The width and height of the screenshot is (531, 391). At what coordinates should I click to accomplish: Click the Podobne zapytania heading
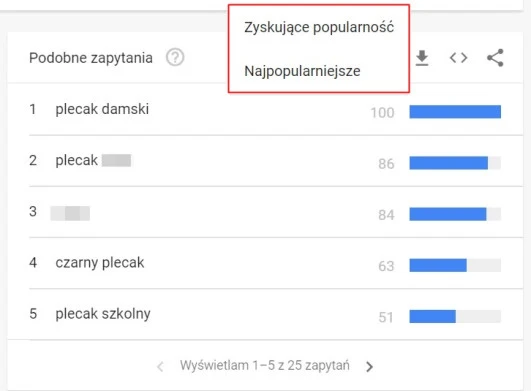pyautogui.click(x=91, y=58)
